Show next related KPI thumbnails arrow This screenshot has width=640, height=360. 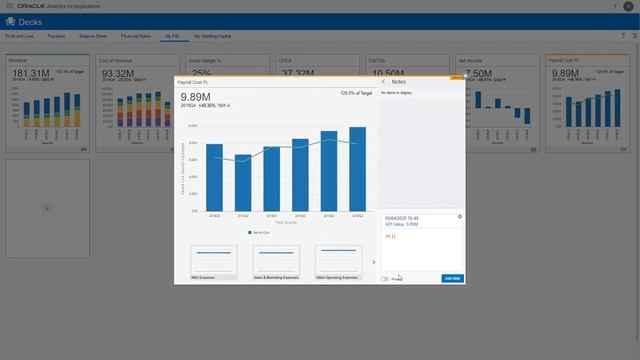[x=373, y=262]
